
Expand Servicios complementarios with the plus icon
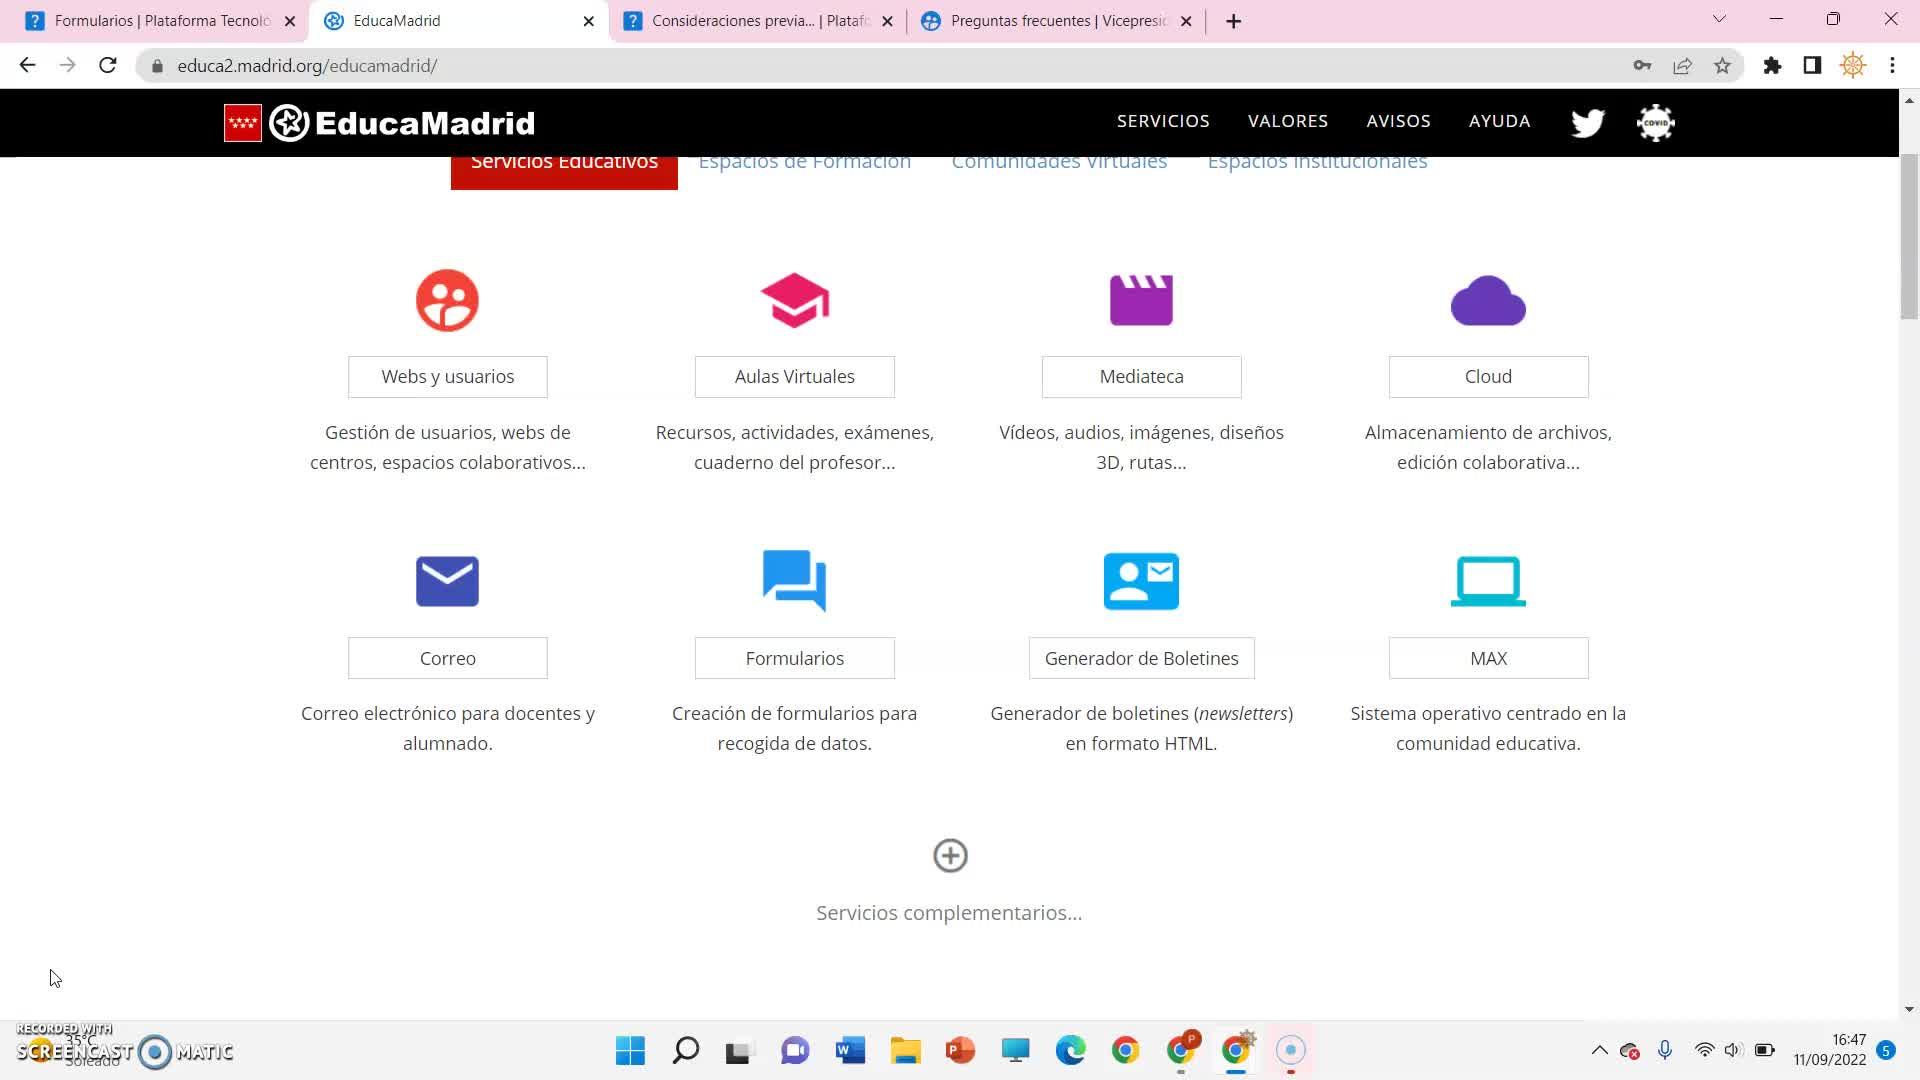(x=950, y=856)
